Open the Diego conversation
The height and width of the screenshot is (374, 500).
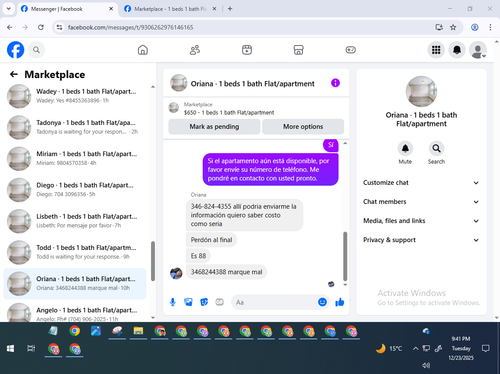coord(75,190)
